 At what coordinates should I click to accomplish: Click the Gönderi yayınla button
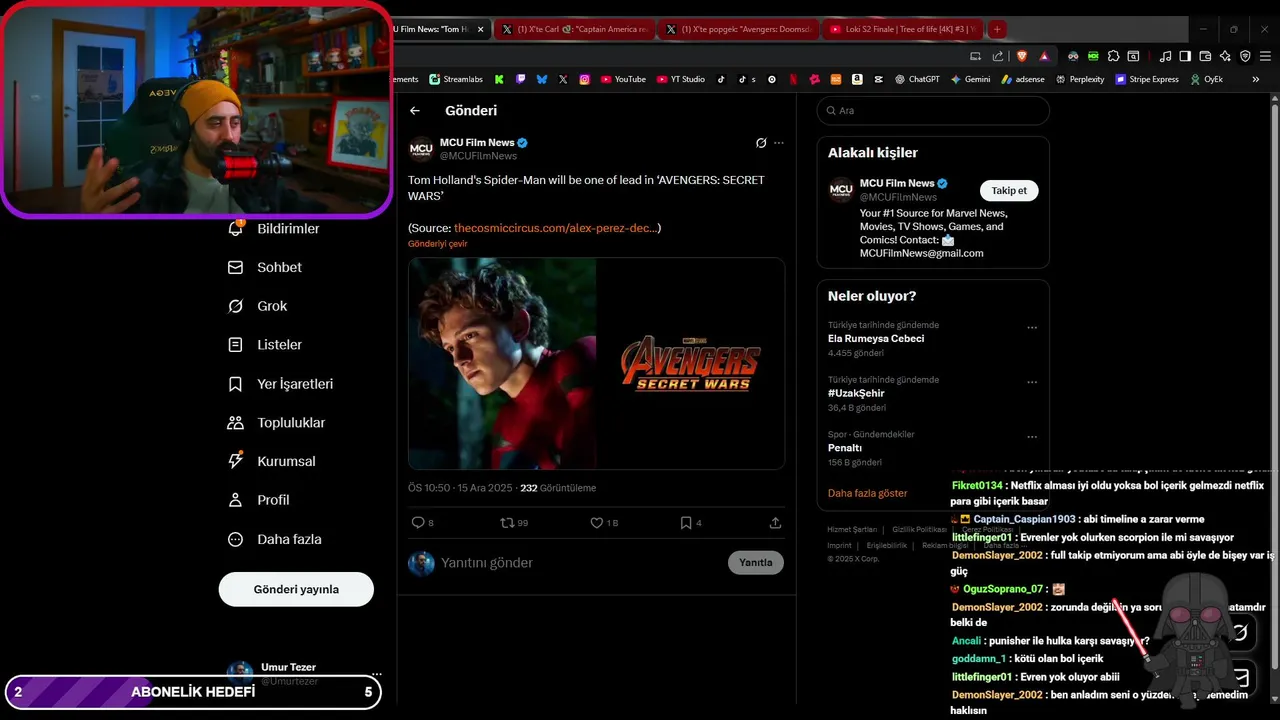click(296, 589)
